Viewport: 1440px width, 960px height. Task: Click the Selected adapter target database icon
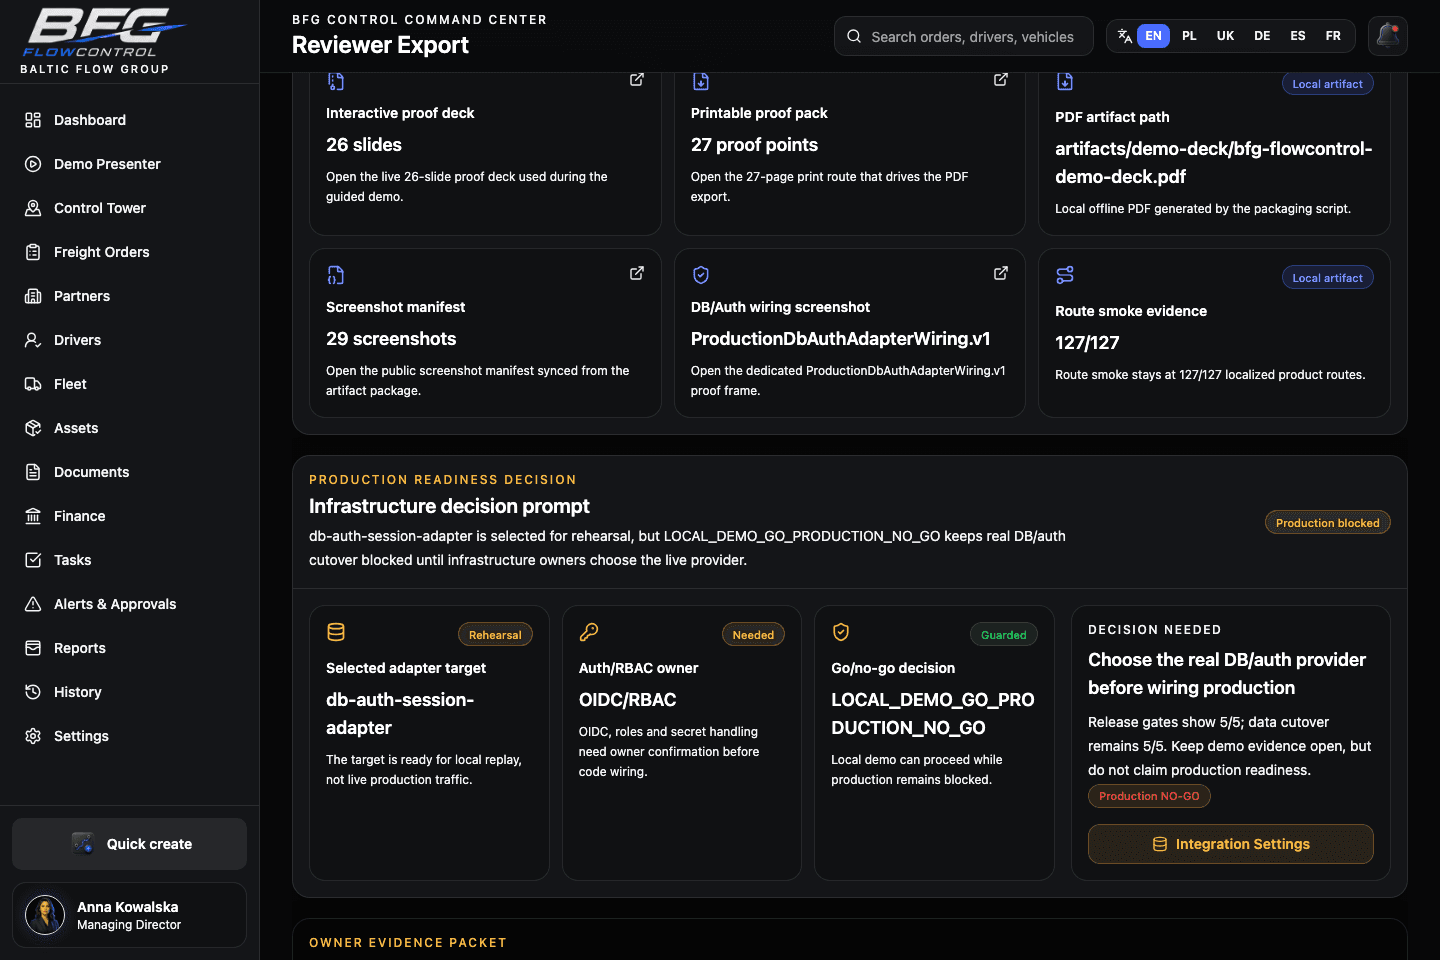[336, 632]
